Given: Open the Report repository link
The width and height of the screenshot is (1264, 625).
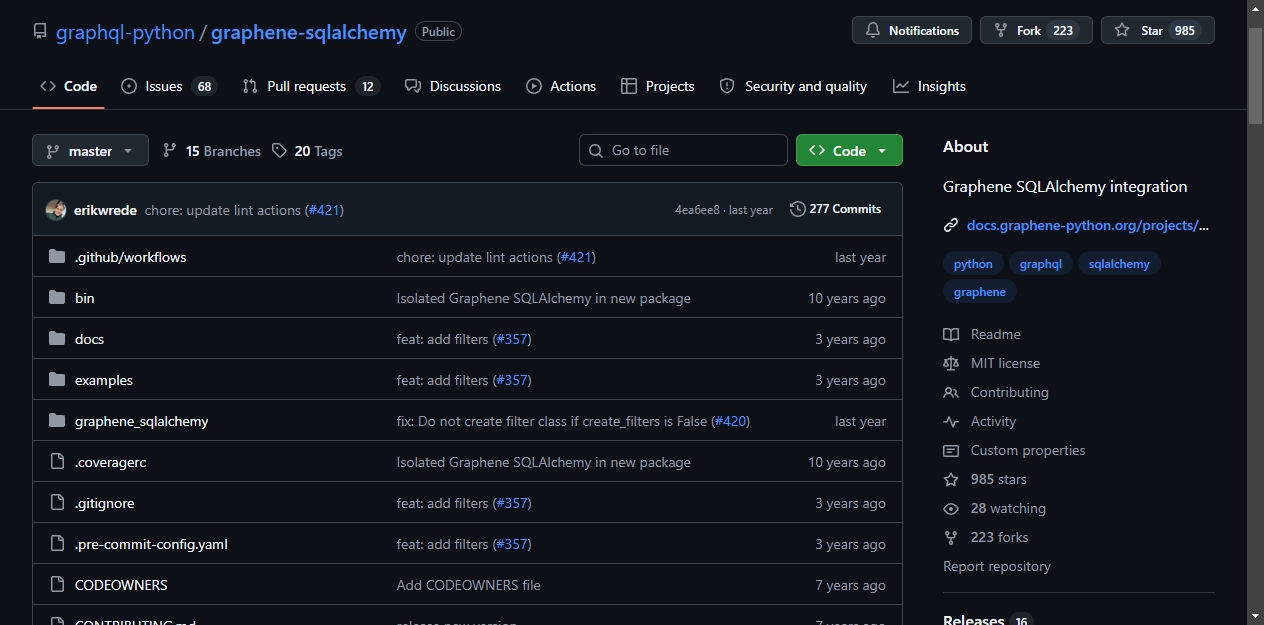Looking at the screenshot, I should [997, 566].
